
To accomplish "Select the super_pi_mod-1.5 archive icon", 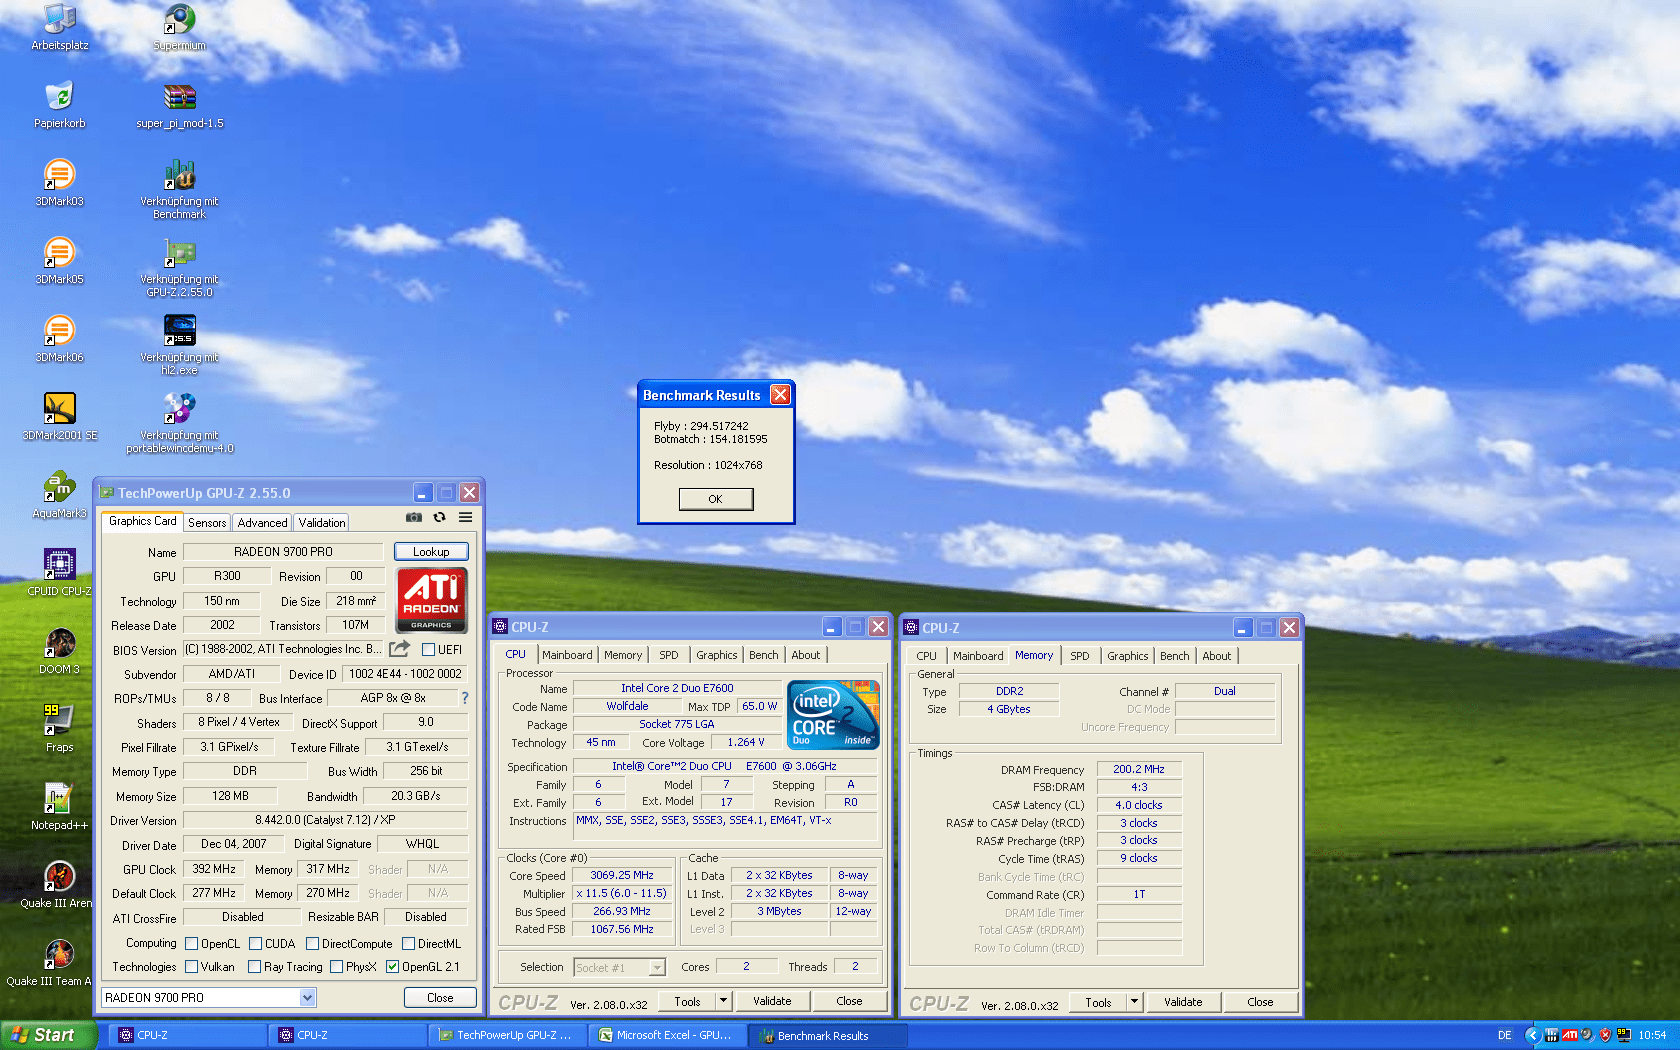I will click(180, 105).
